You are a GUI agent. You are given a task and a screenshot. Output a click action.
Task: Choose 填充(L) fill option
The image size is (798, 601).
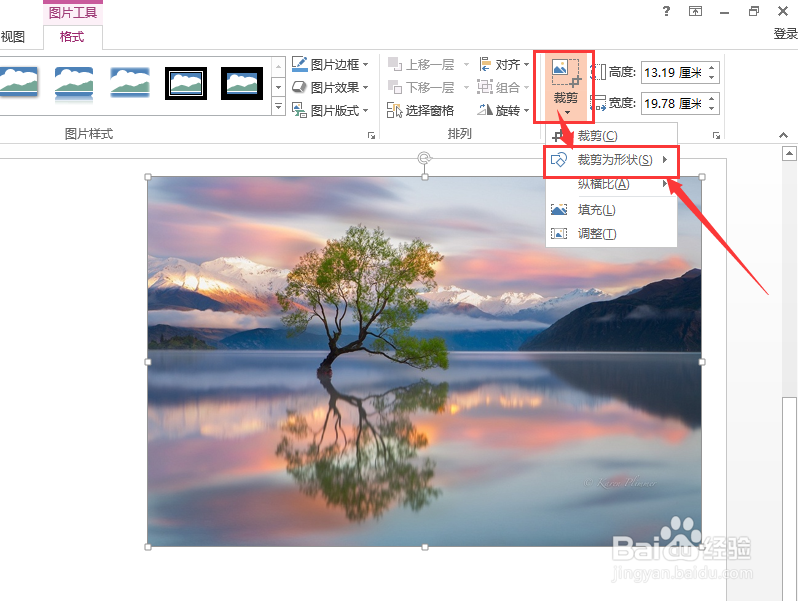tap(611, 209)
